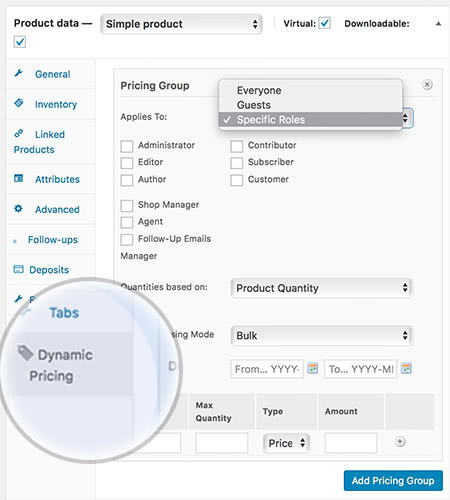Click the General wrench icon
Image resolution: width=450 pixels, height=500 pixels.
pos(19,73)
